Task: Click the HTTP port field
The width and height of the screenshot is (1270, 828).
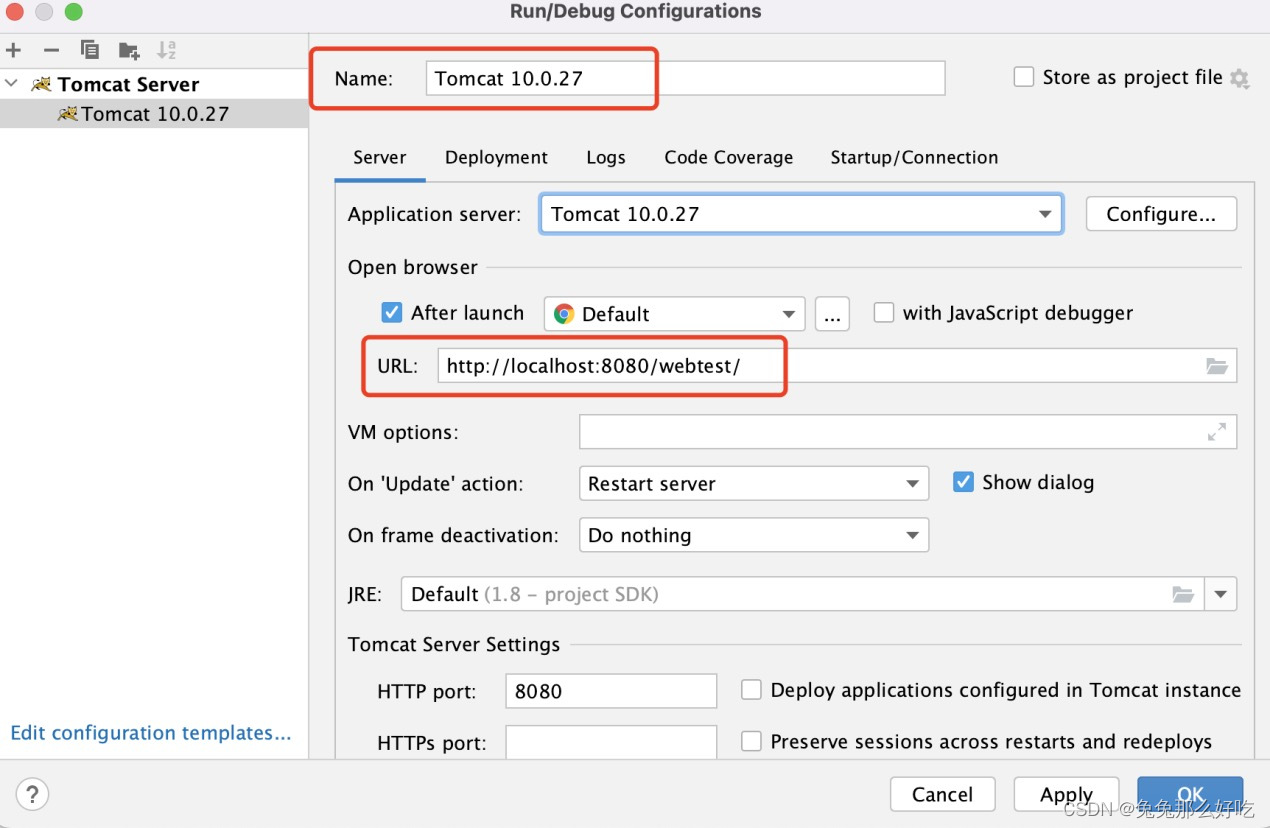Action: pos(611,691)
